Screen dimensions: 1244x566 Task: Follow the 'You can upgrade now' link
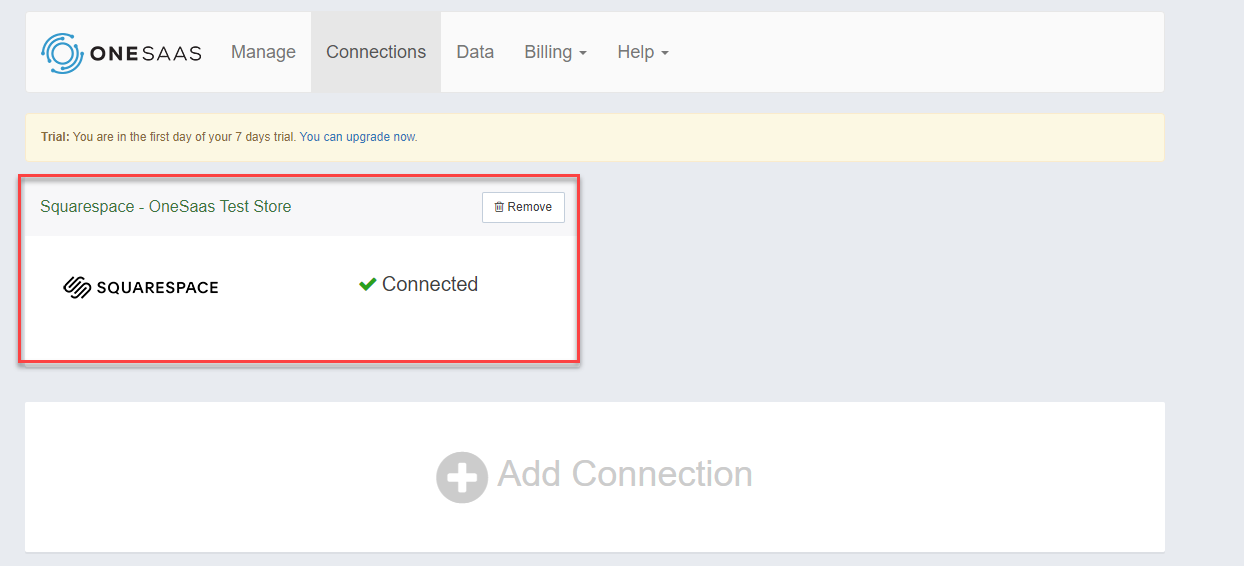(x=358, y=137)
